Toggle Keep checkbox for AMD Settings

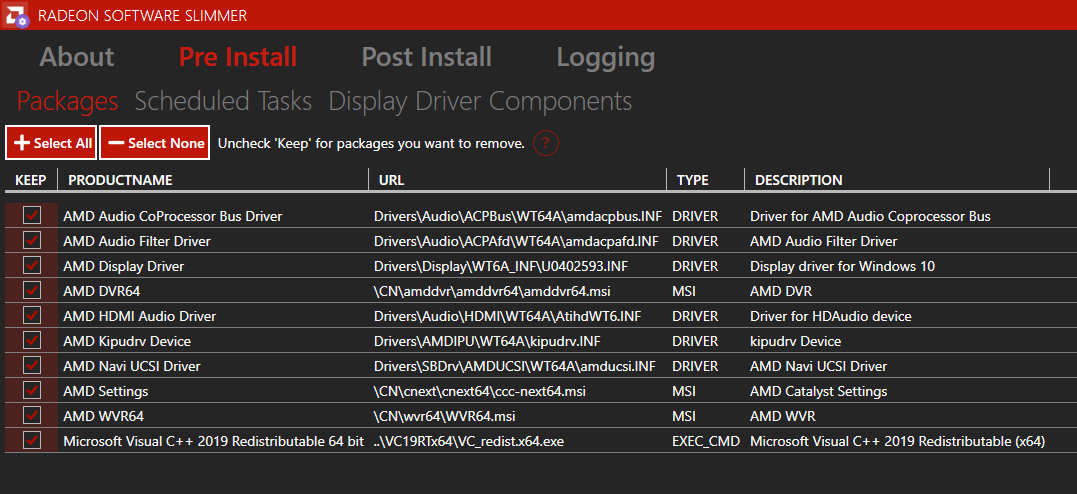32,391
